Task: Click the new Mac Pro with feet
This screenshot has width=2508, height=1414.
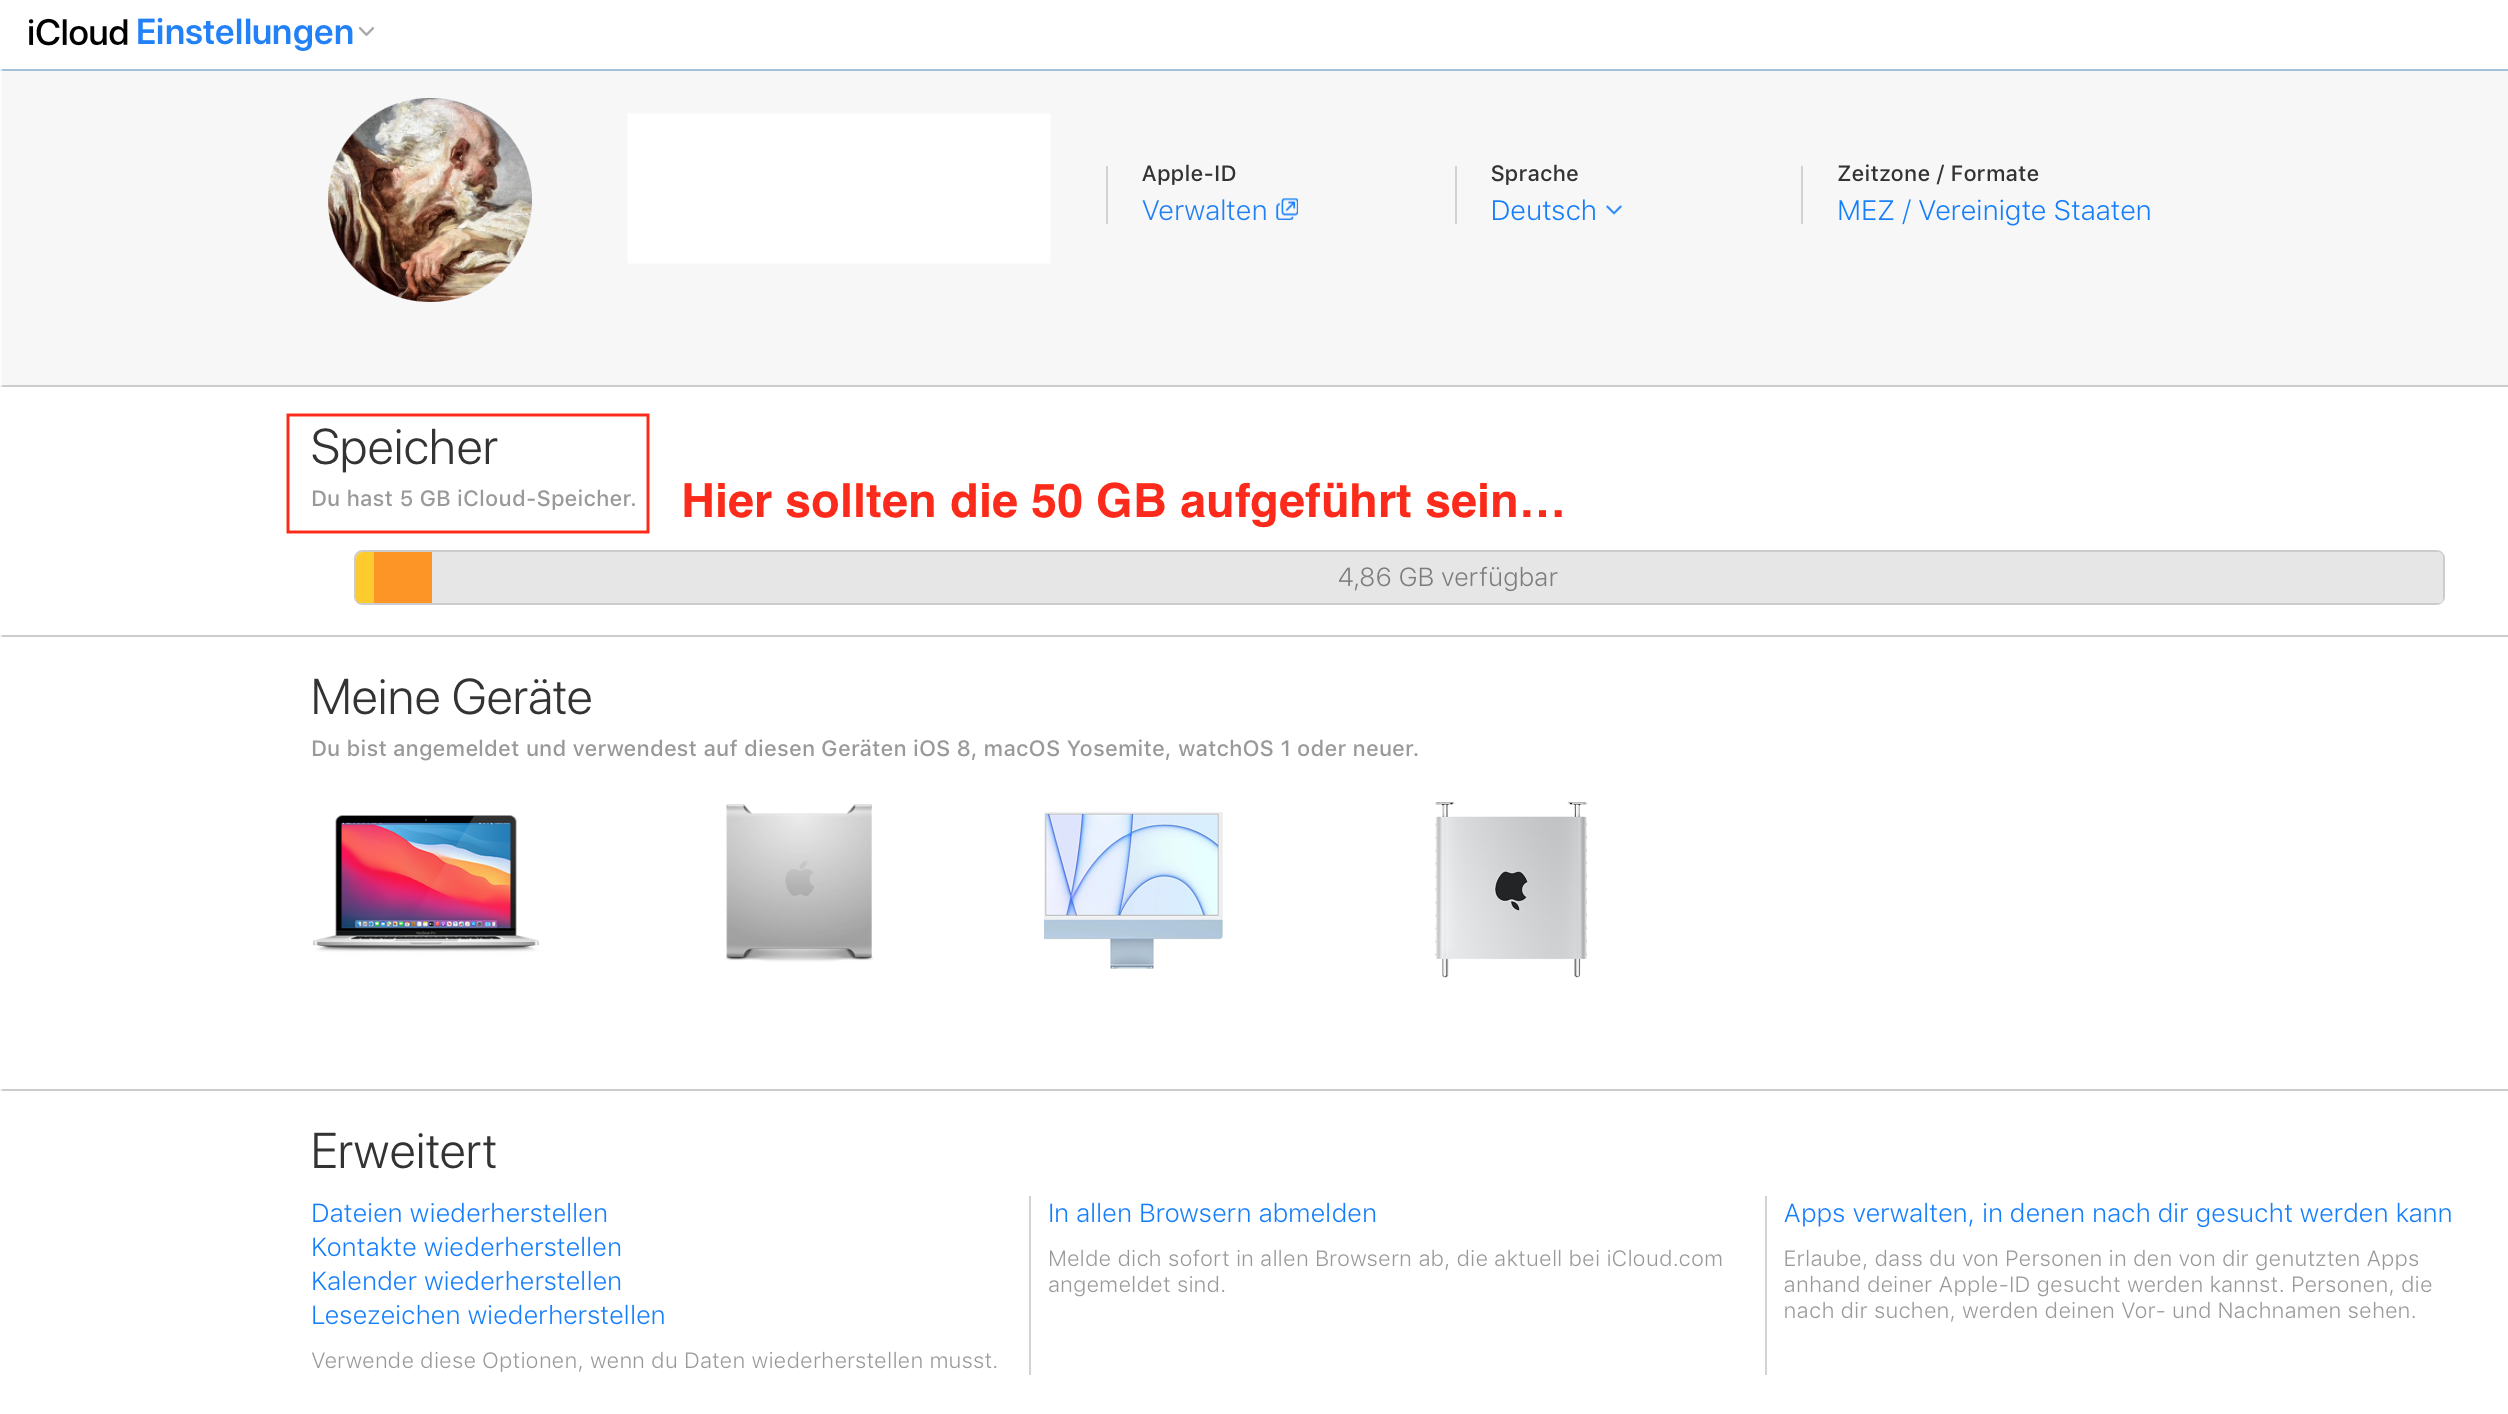Action: pyautogui.click(x=1510, y=887)
